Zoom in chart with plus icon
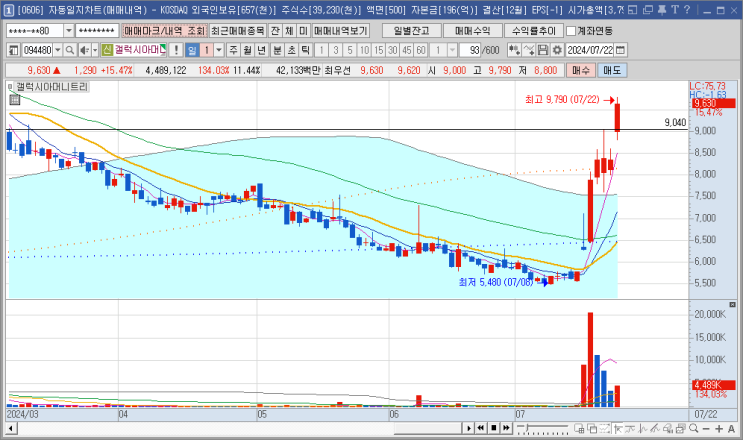743x440 pixels. click(719, 429)
